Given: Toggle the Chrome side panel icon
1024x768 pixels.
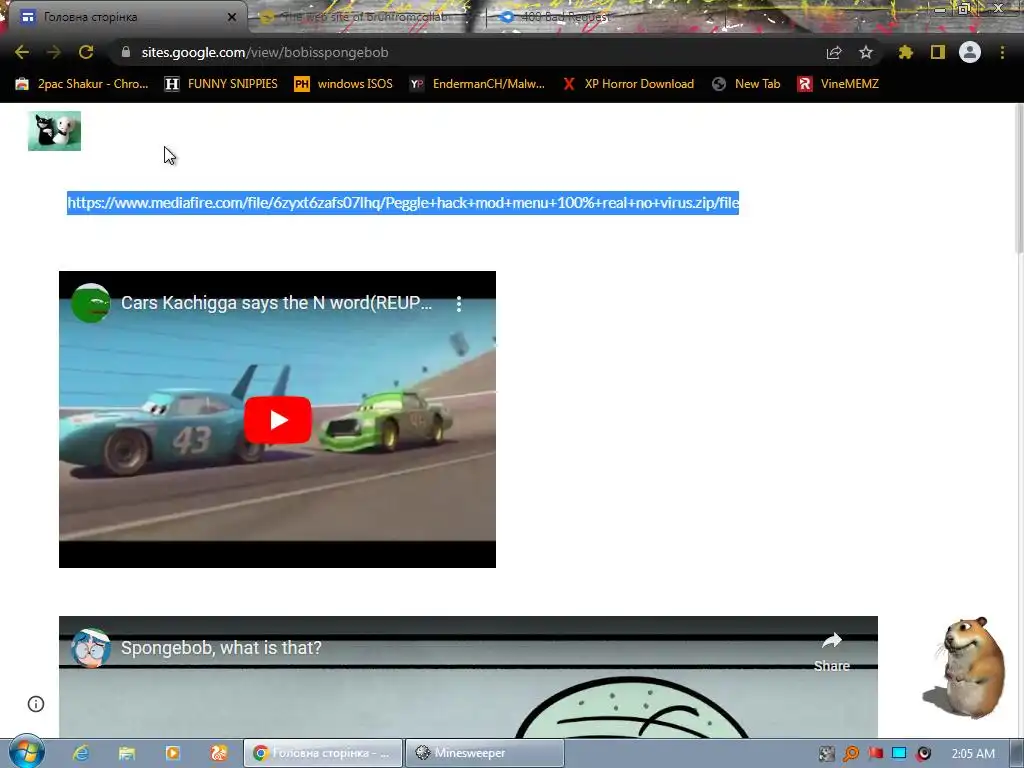Looking at the screenshot, I should point(938,52).
